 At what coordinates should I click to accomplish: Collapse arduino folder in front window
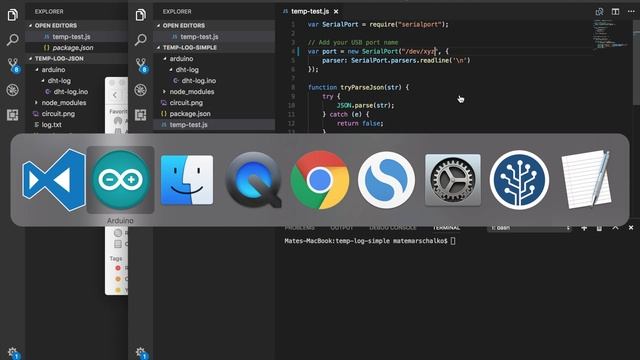tap(165, 58)
